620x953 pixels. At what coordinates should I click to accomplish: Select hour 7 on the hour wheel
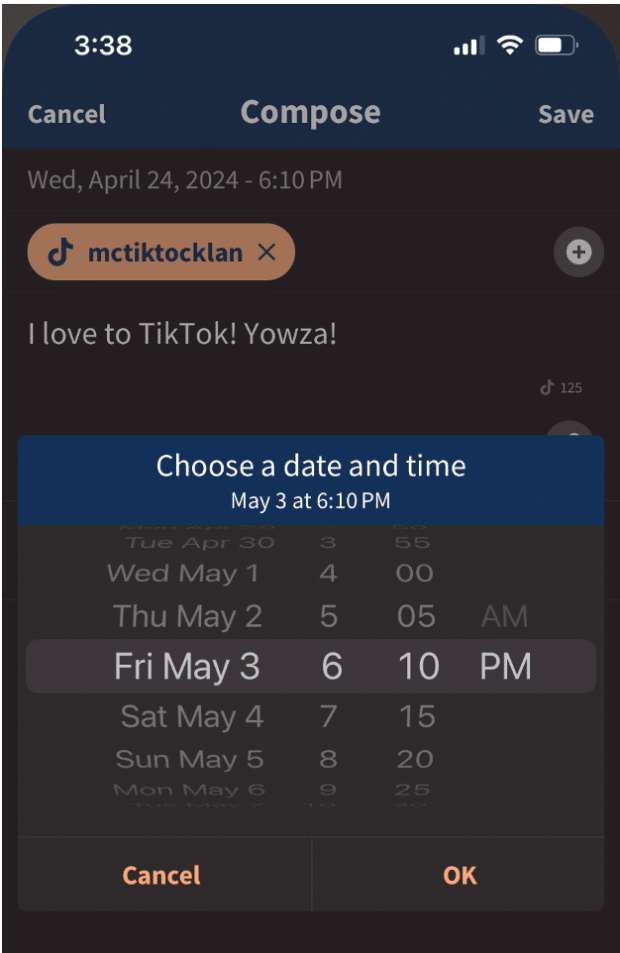tap(330, 716)
